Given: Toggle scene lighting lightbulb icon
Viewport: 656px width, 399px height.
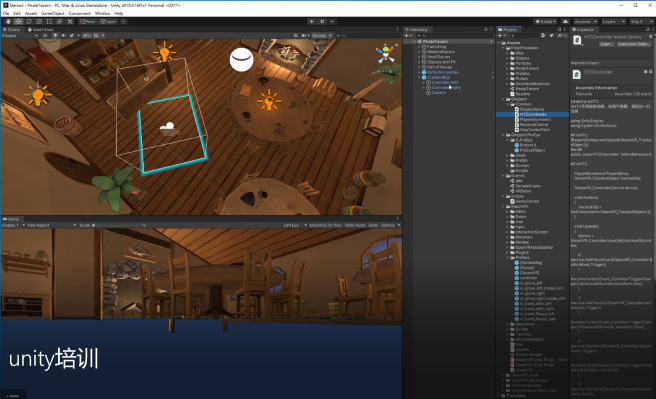Looking at the screenshot, I should 55,36.
